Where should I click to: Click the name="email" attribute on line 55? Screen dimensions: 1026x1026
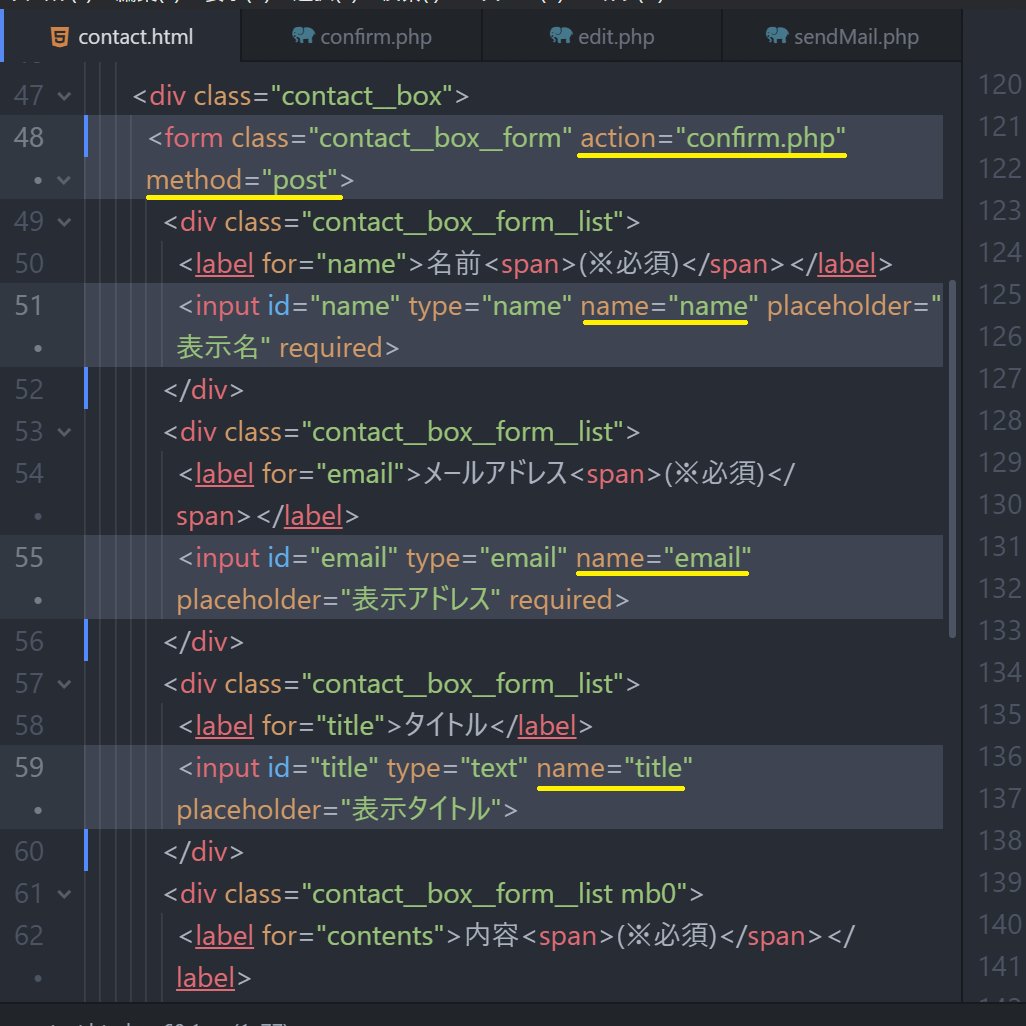[663, 557]
